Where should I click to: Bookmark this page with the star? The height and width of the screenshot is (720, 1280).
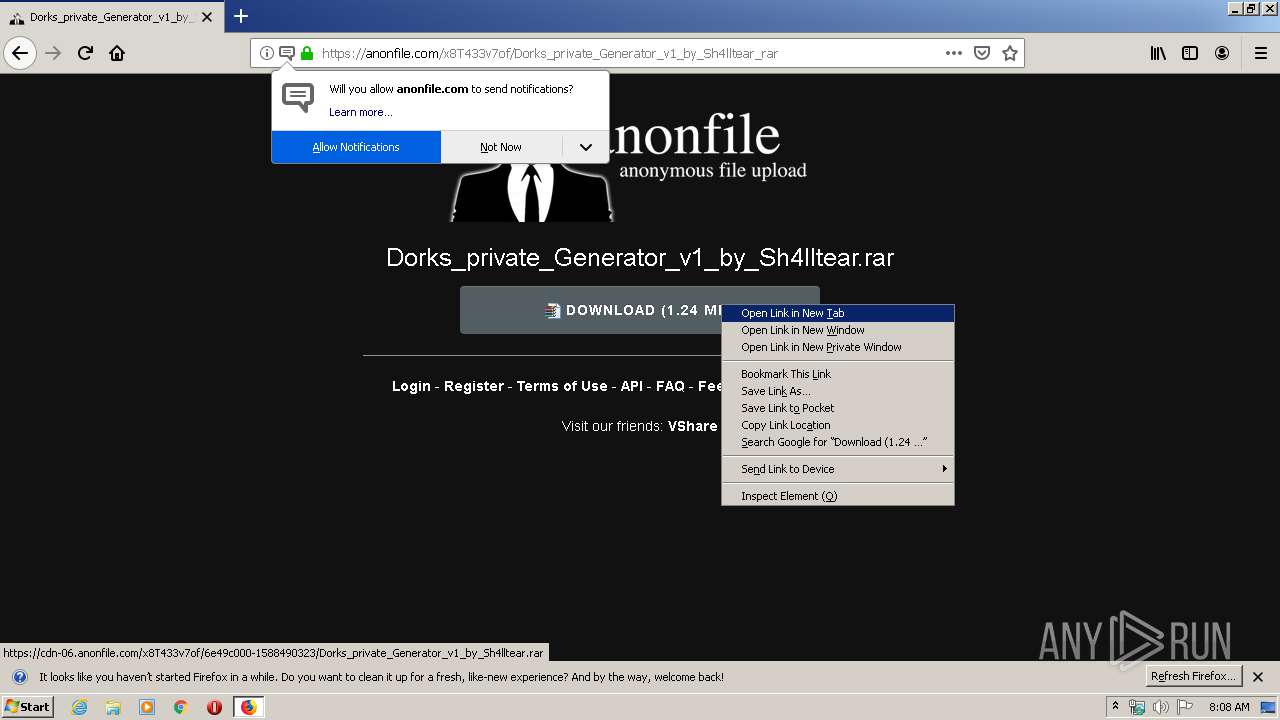tap(1010, 53)
